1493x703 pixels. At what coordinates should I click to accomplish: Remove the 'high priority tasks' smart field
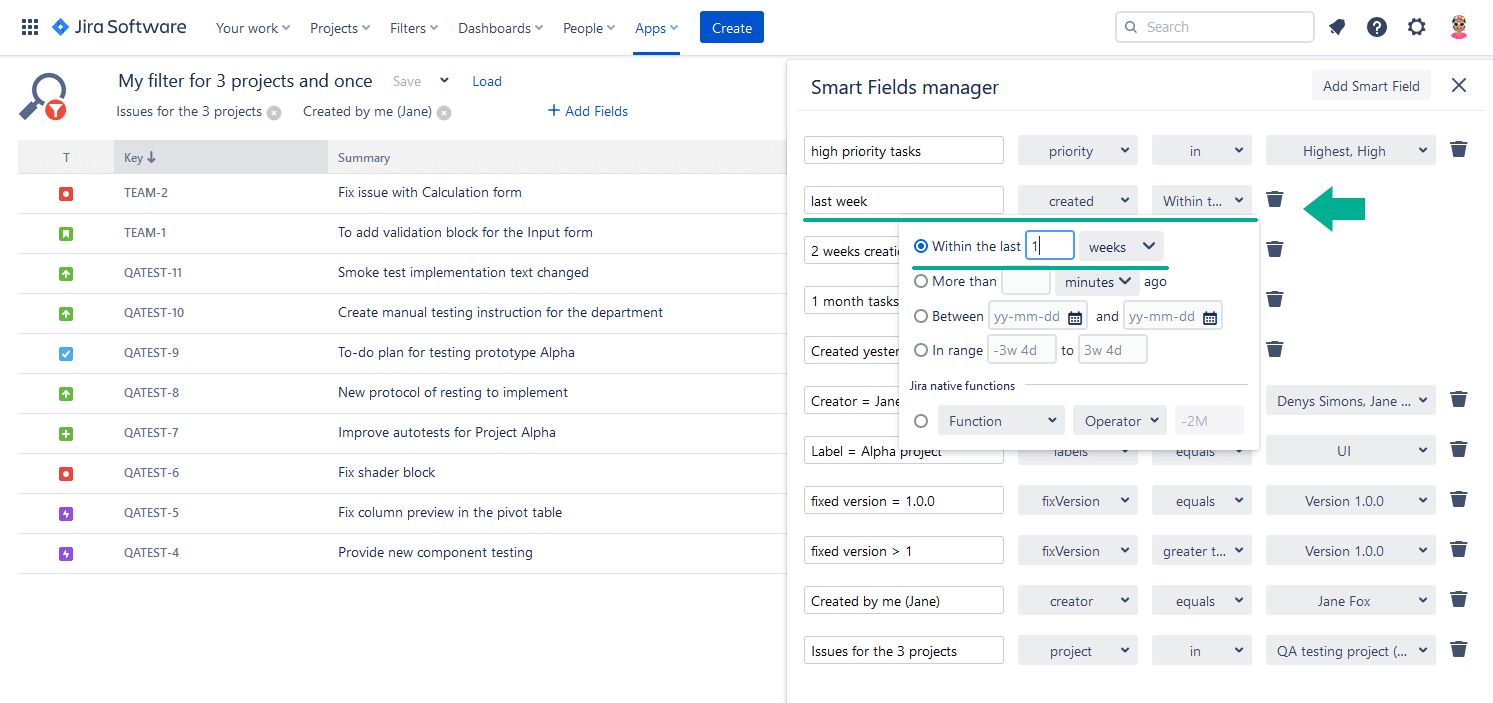(1458, 149)
